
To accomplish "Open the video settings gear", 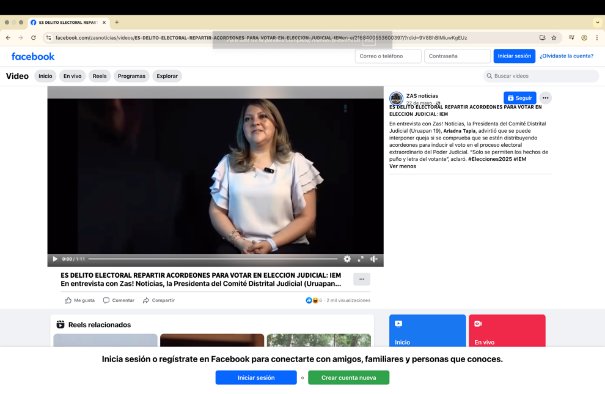I will 347,259.
